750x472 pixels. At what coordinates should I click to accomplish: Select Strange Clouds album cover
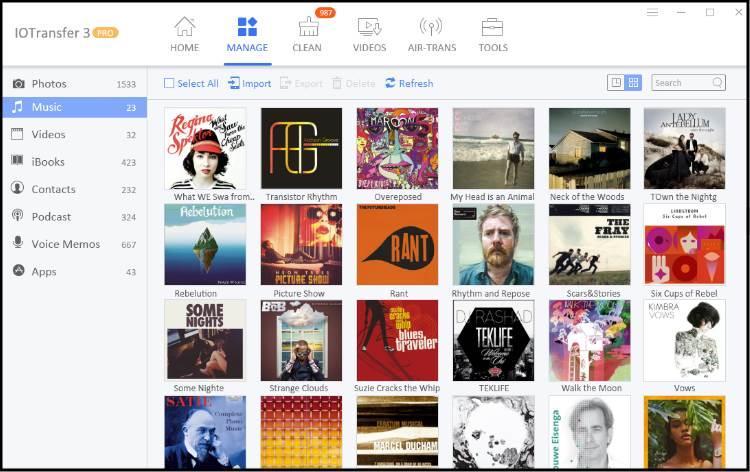tap(301, 340)
